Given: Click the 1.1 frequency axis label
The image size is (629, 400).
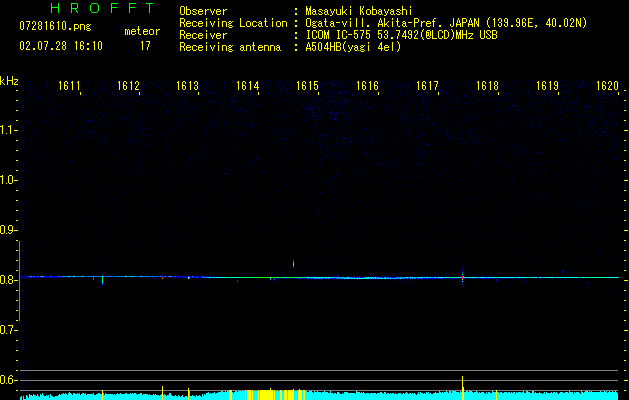Looking at the screenshot, I should coord(8,130).
